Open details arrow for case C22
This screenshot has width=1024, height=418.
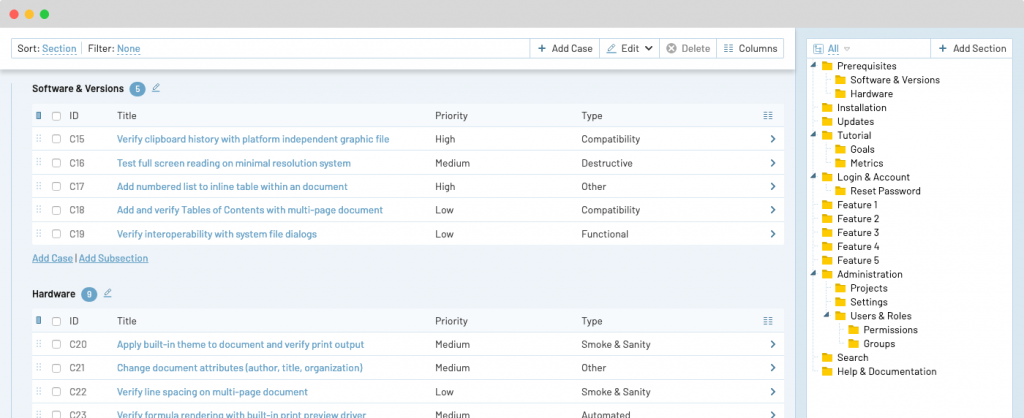773,392
